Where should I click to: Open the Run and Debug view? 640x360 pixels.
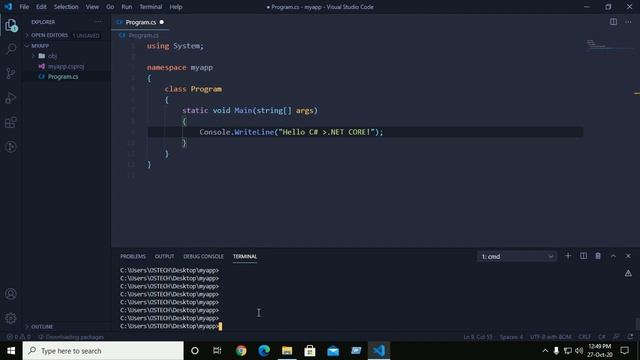11,98
